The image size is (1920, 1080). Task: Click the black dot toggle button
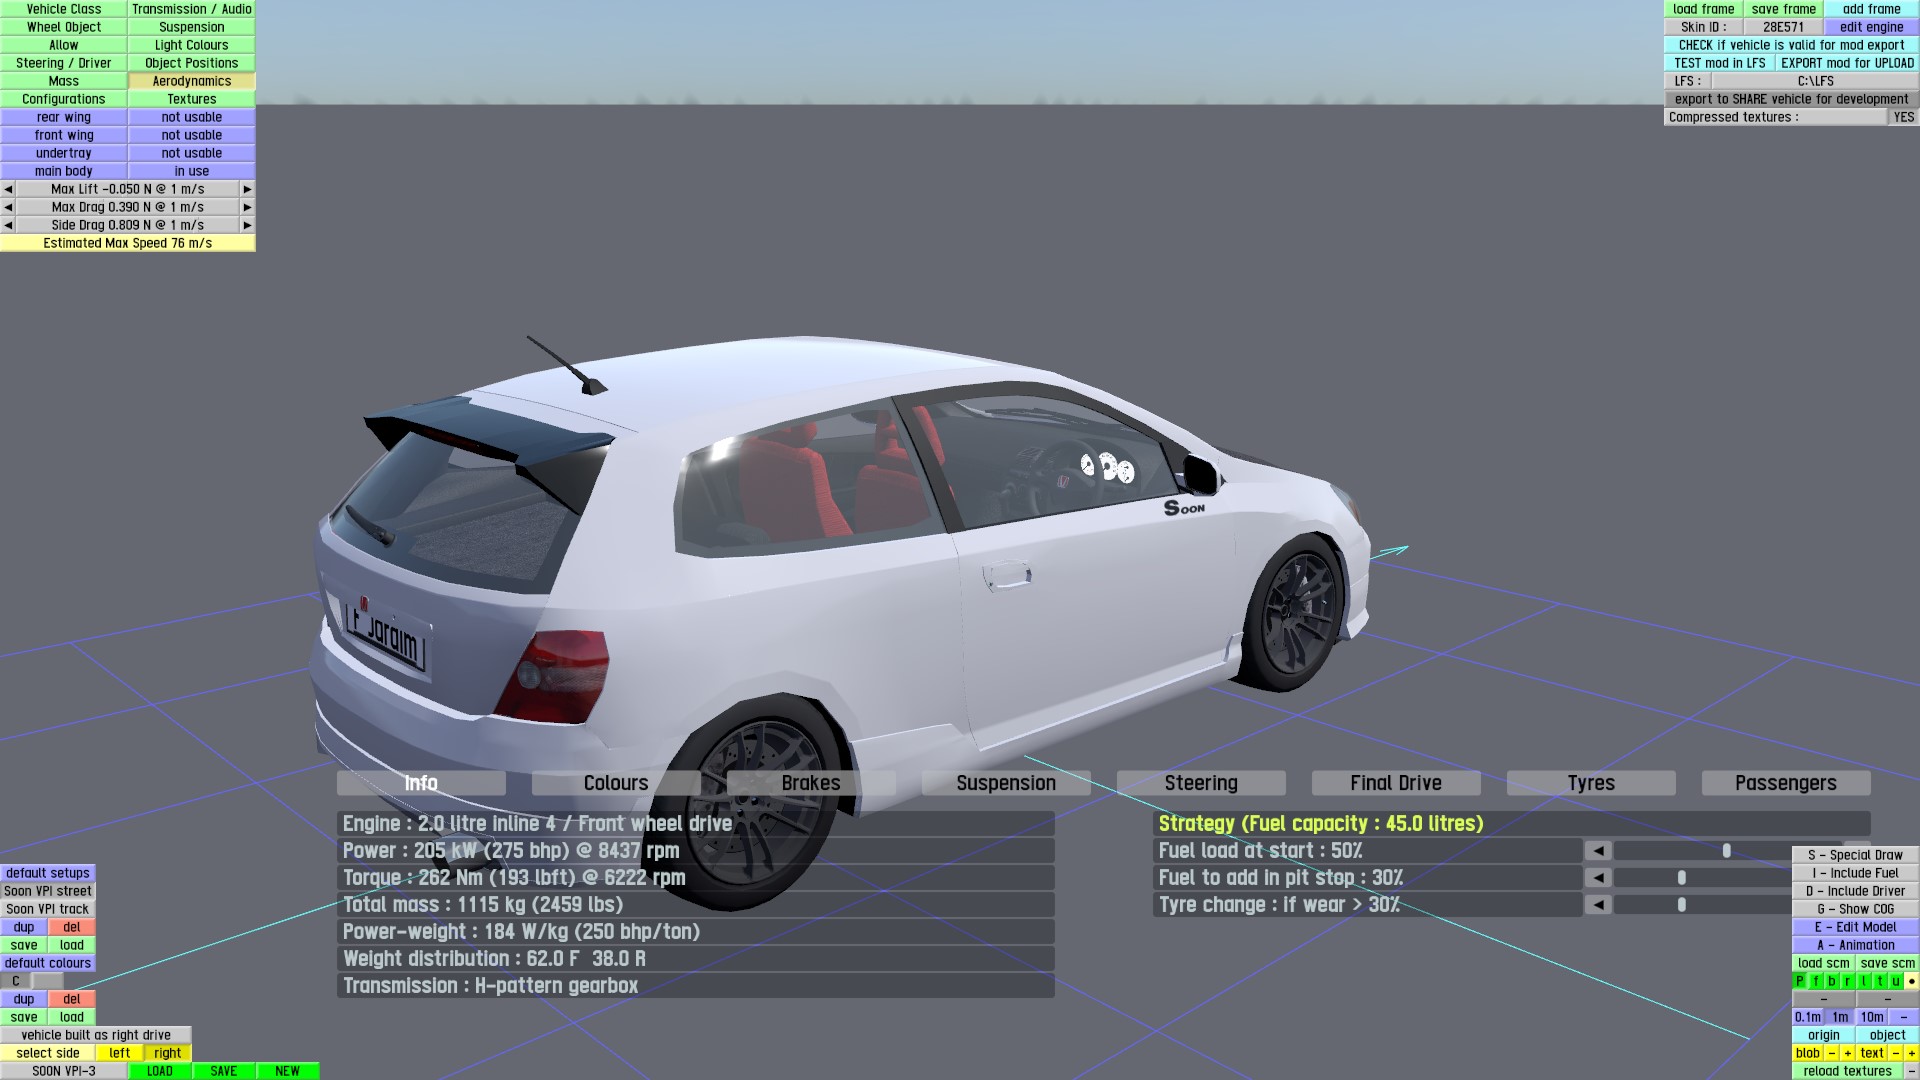click(1911, 981)
